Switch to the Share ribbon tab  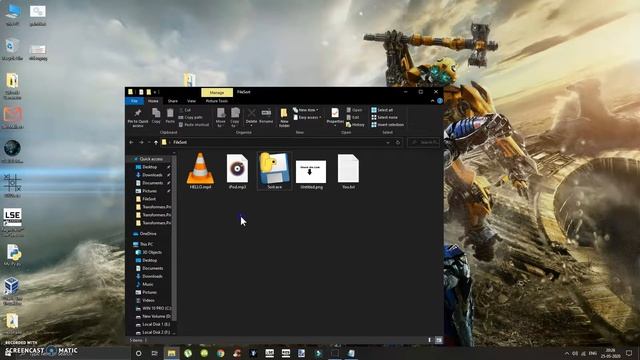173,101
